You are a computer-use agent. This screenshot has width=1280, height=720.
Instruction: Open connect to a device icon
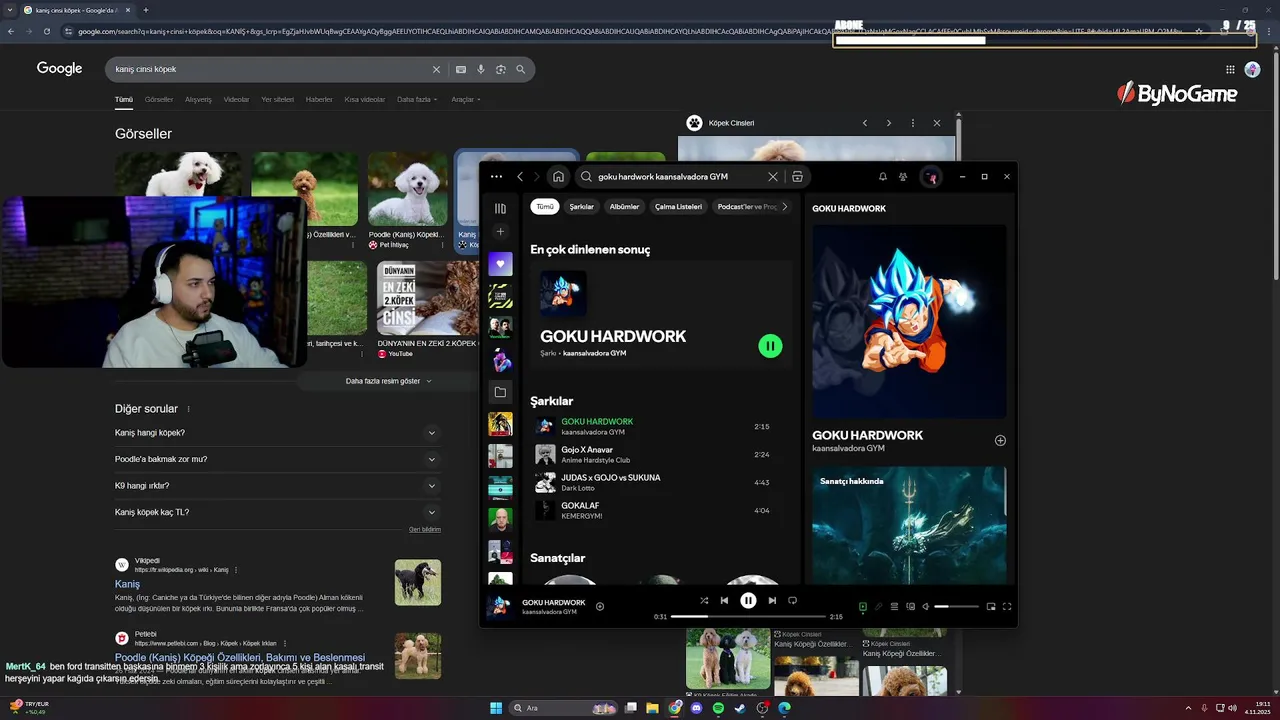(910, 606)
